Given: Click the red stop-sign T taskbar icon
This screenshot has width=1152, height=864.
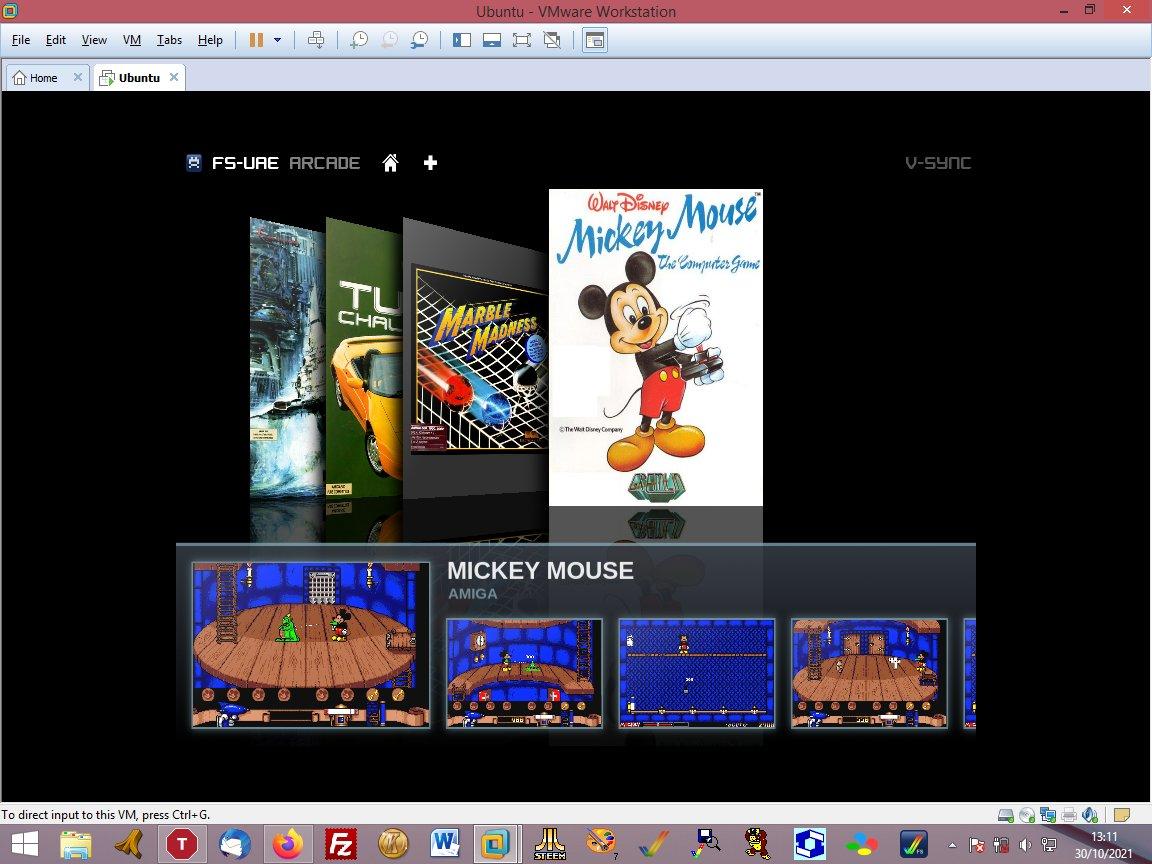Looking at the screenshot, I should pyautogui.click(x=182, y=844).
